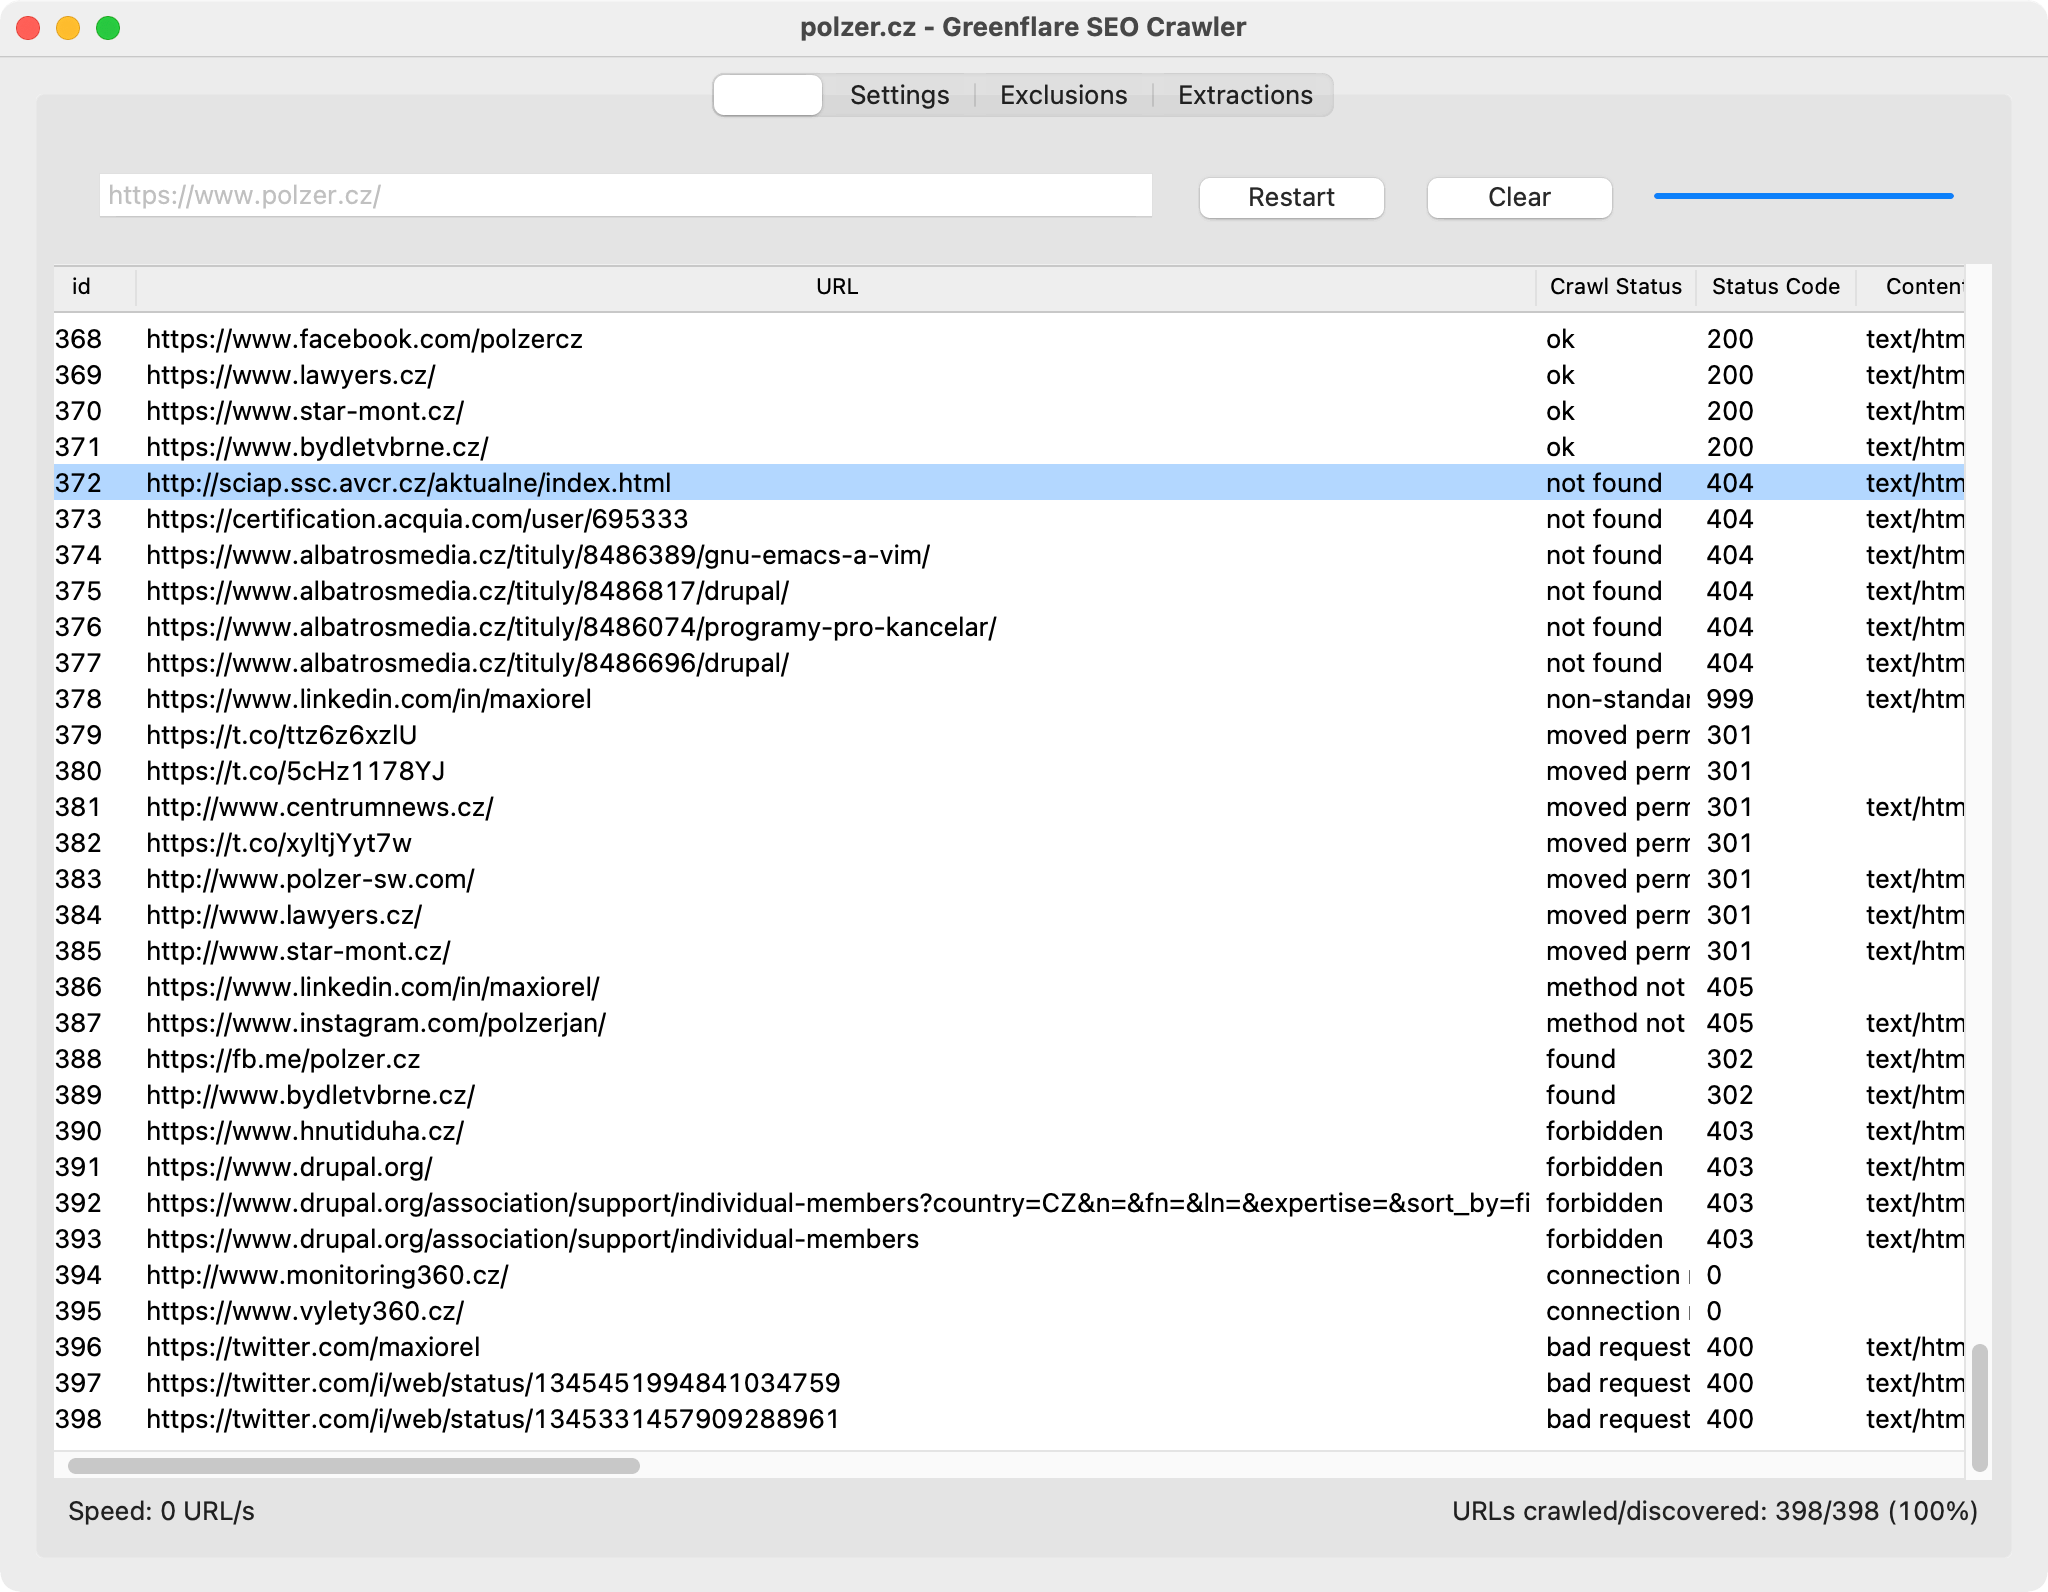Select the blank first crawl tab

tap(768, 95)
